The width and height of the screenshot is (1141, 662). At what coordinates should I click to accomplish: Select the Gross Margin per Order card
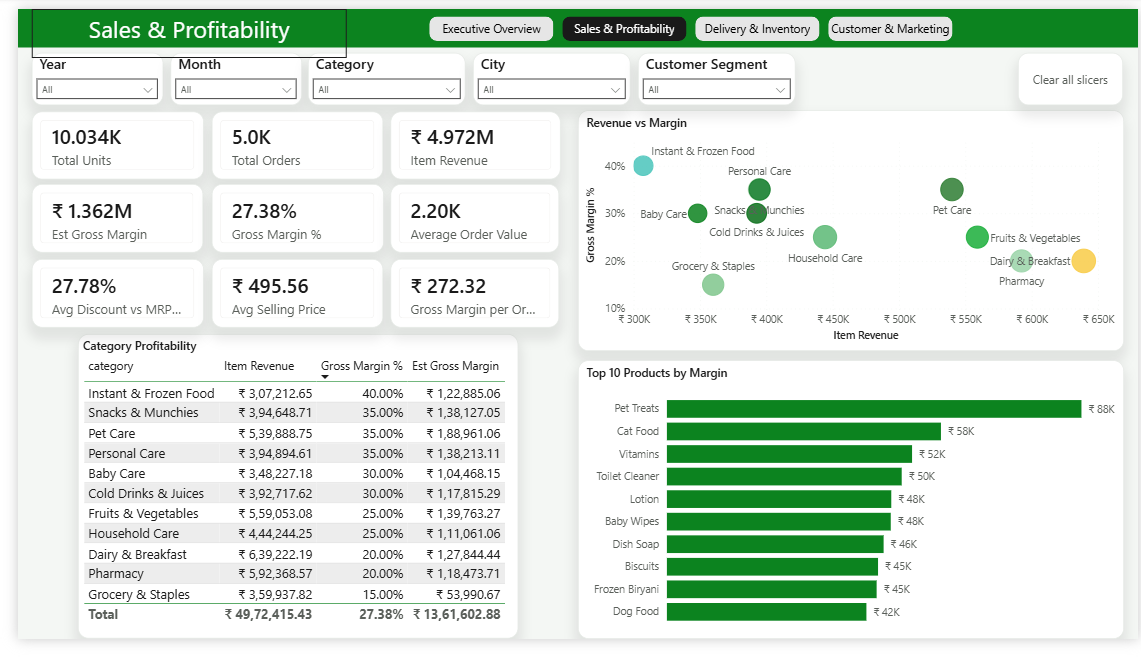point(475,294)
